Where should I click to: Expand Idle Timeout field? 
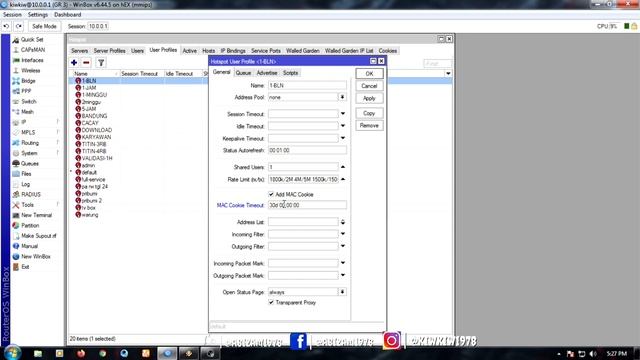pyautogui.click(x=343, y=126)
